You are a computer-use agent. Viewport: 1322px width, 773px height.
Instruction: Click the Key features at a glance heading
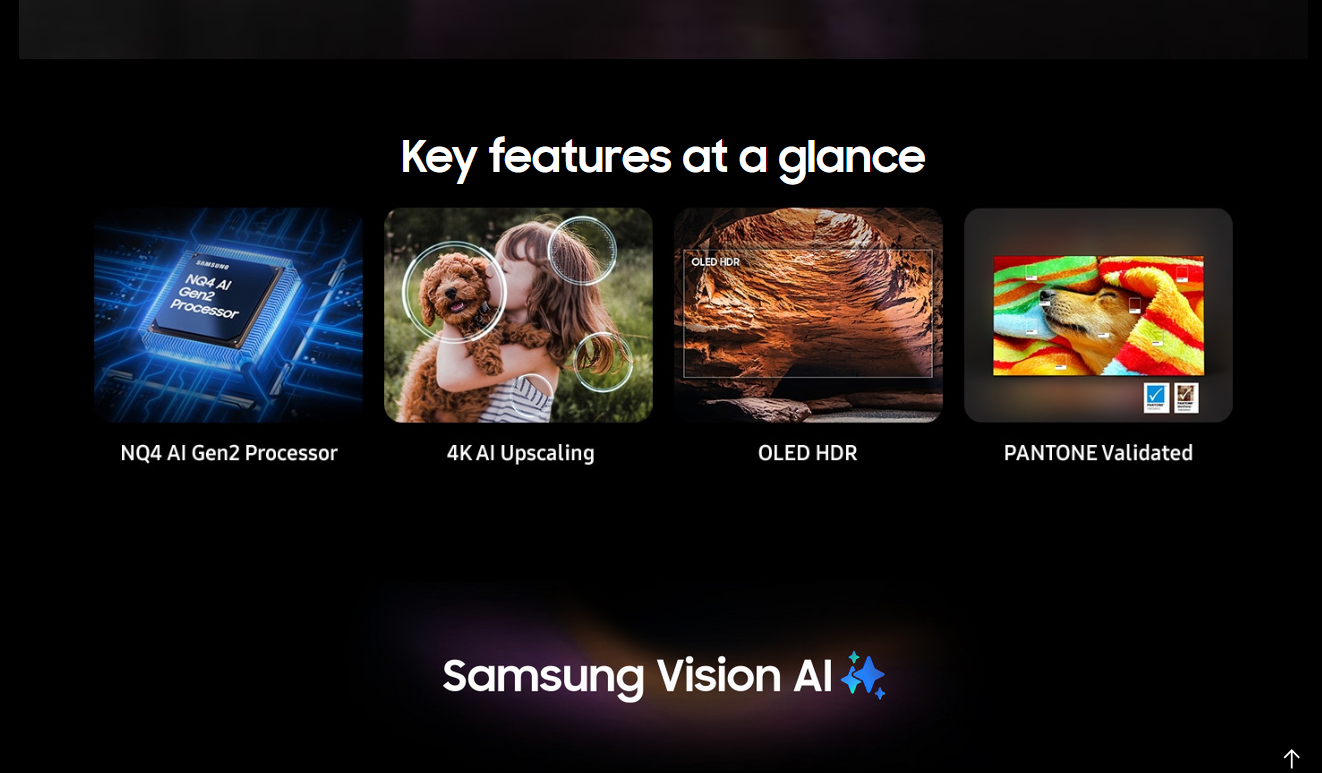coord(662,157)
